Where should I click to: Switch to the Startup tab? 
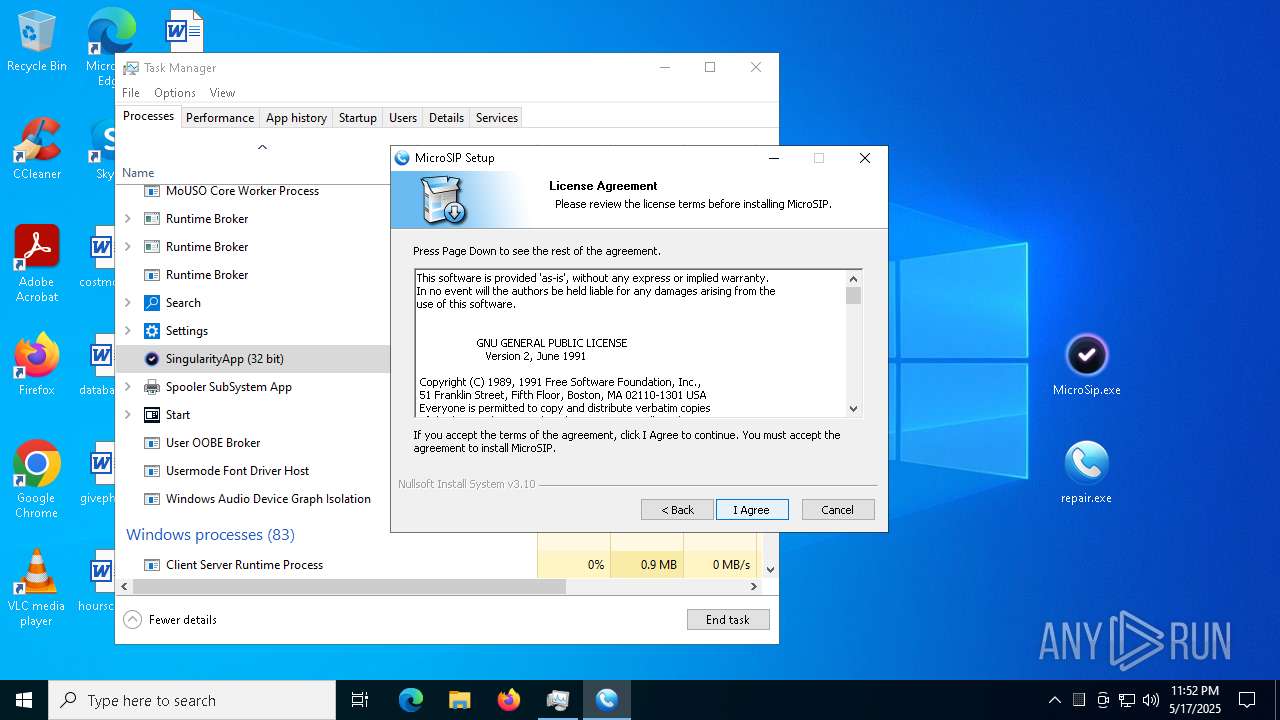click(x=358, y=118)
